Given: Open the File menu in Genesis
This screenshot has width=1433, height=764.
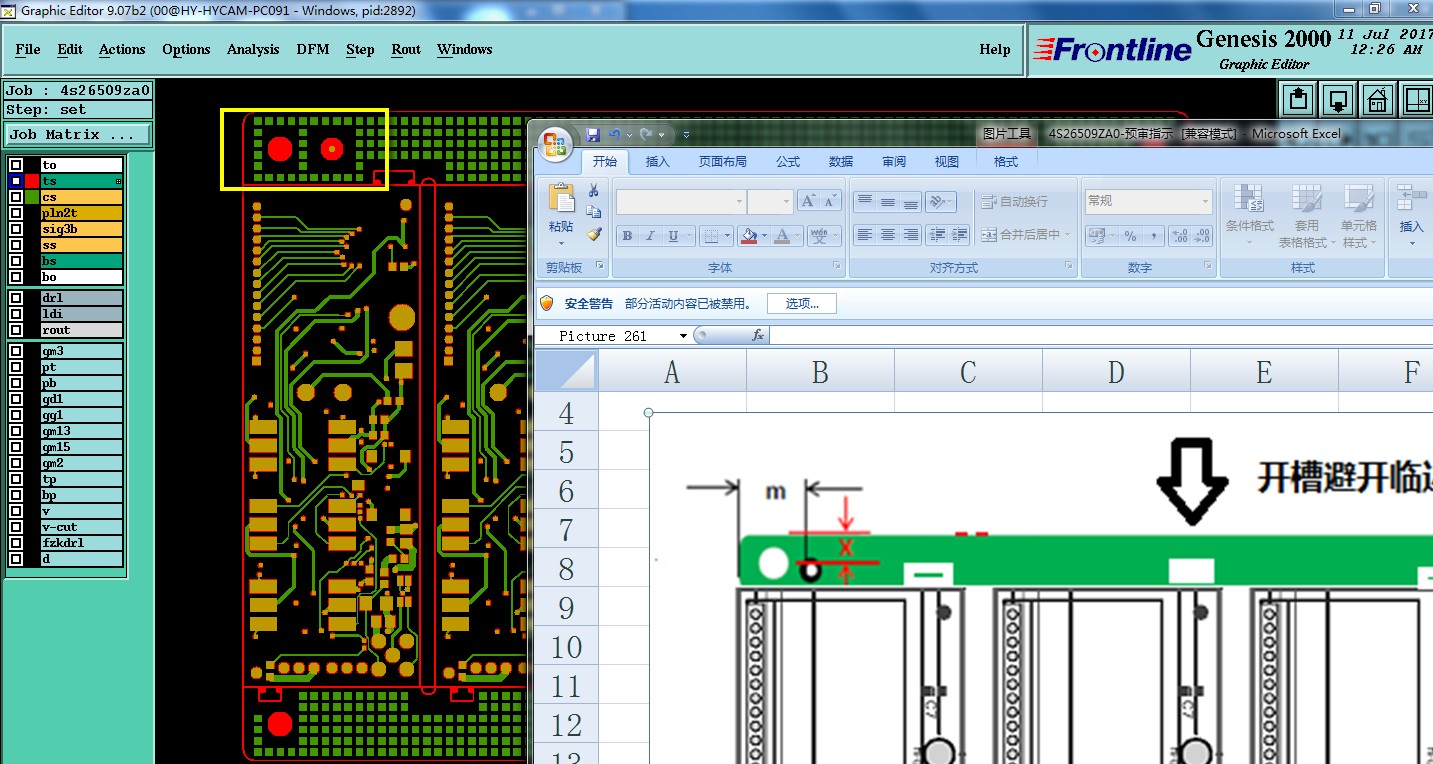Looking at the screenshot, I should 28,49.
